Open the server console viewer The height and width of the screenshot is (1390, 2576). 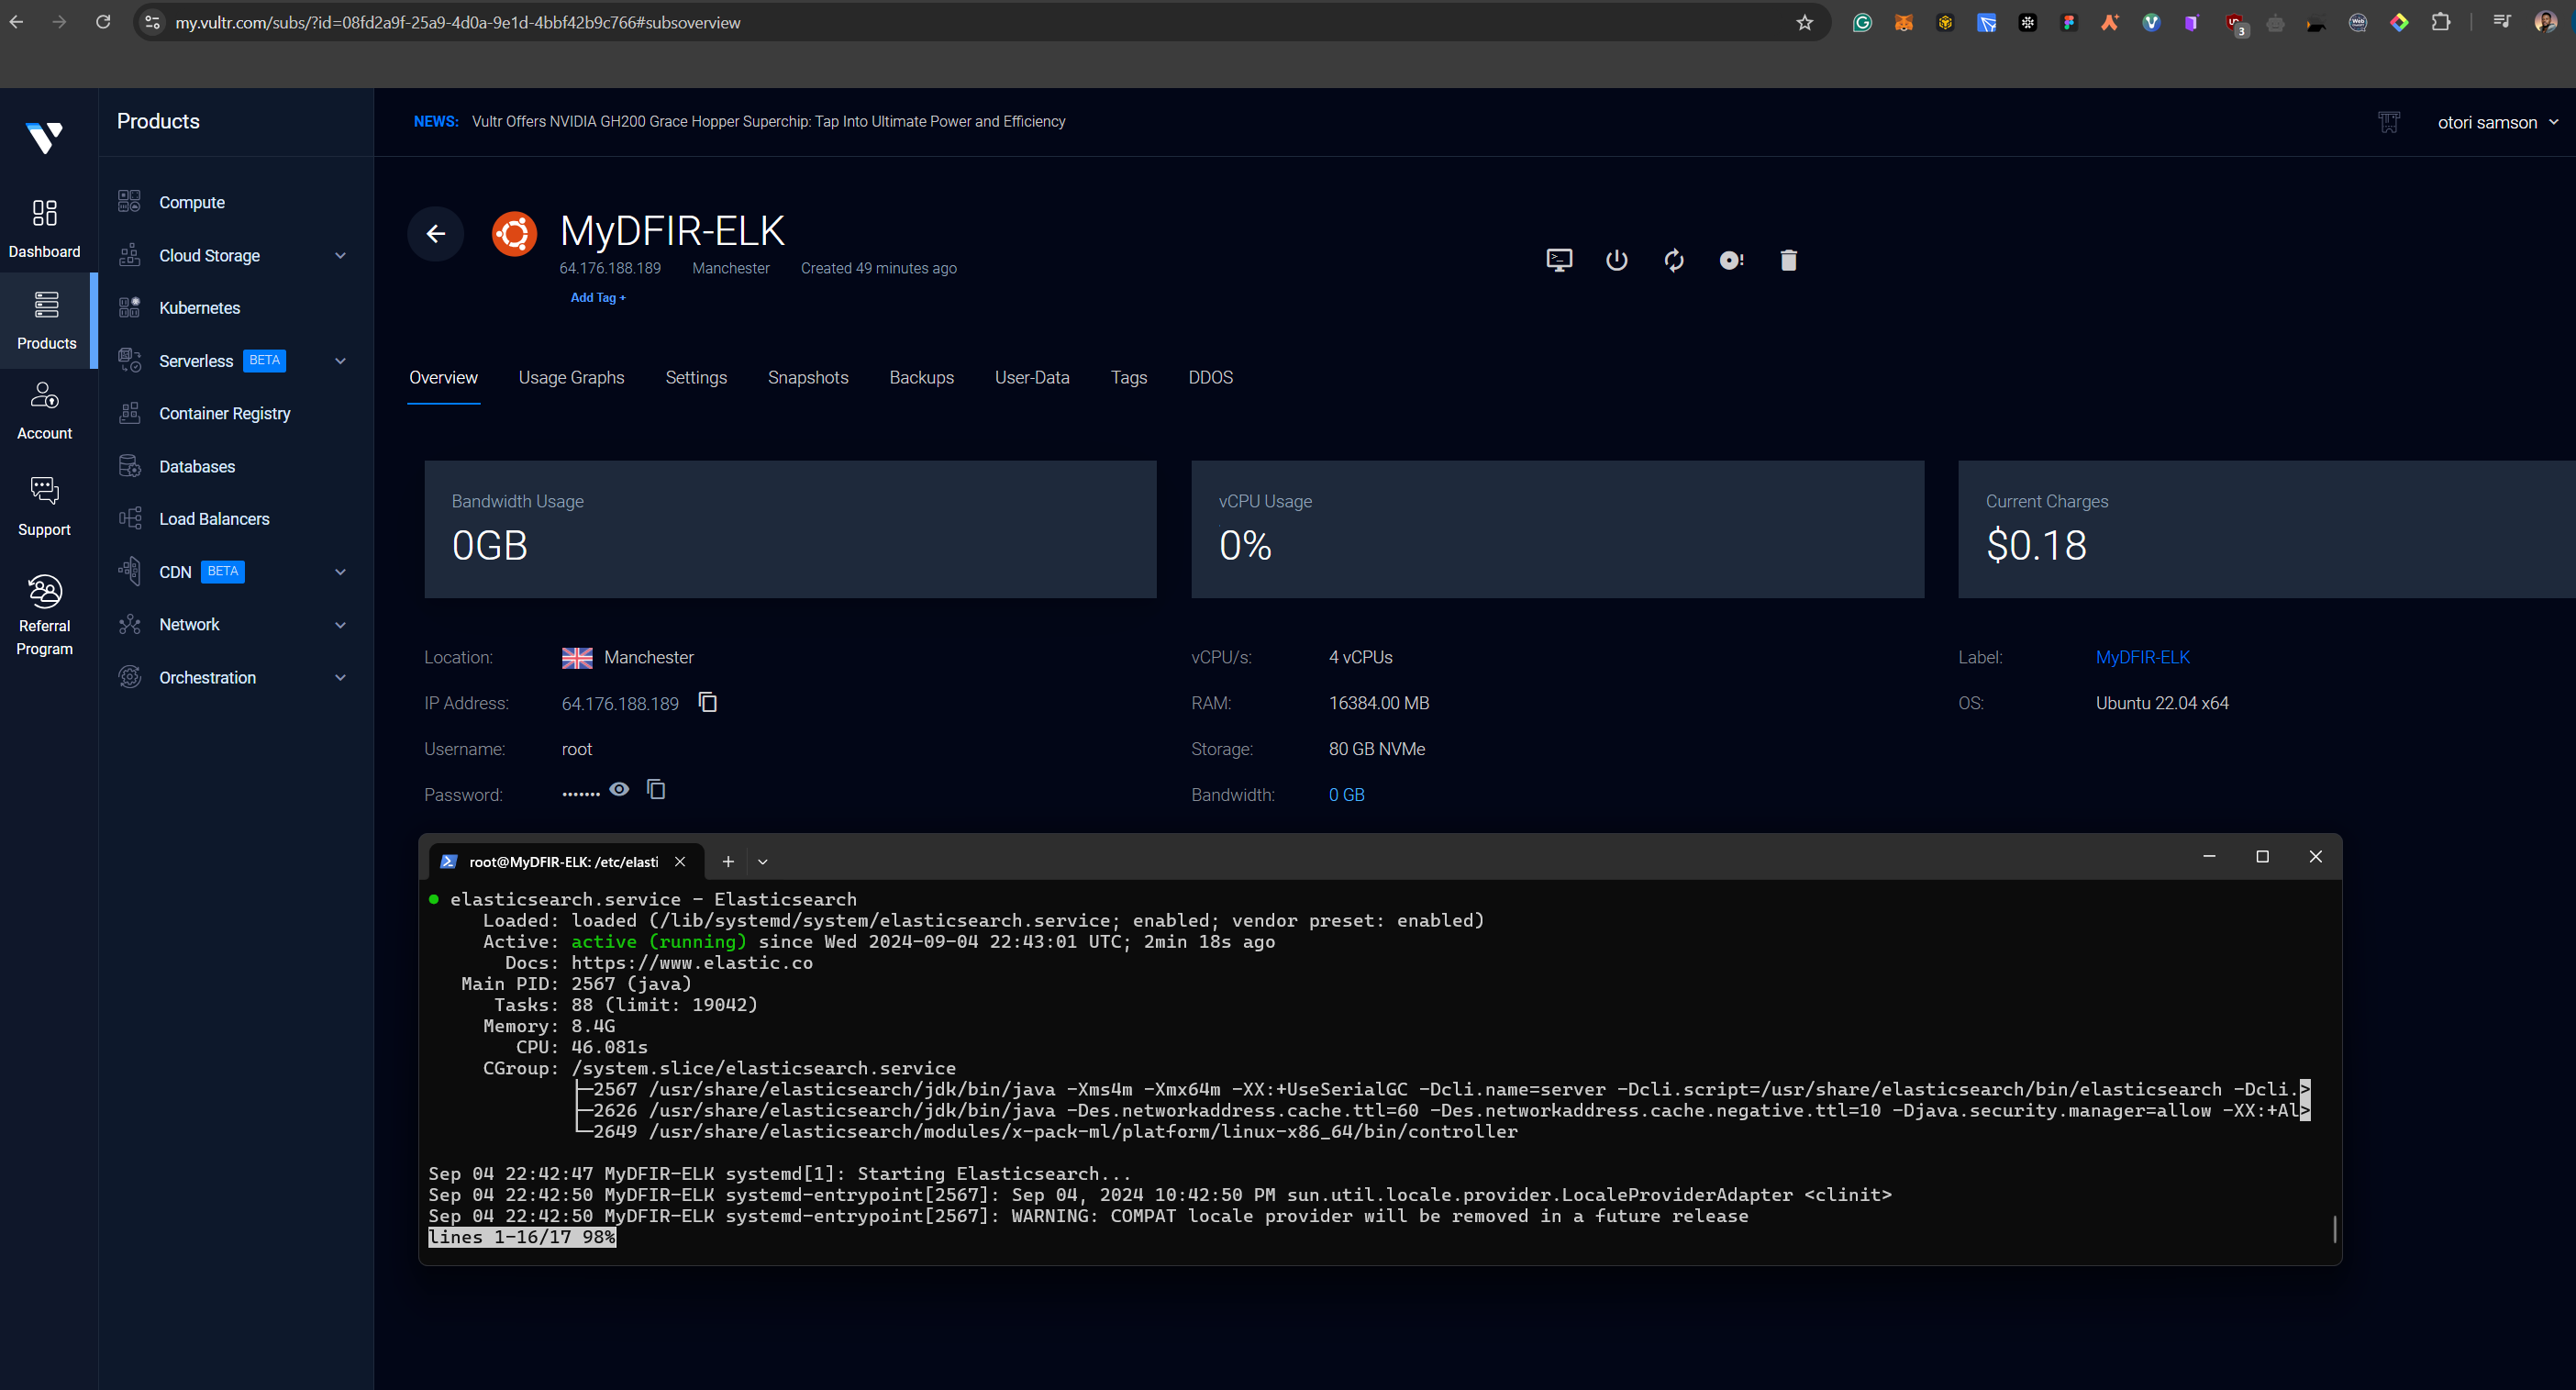click(x=1559, y=260)
